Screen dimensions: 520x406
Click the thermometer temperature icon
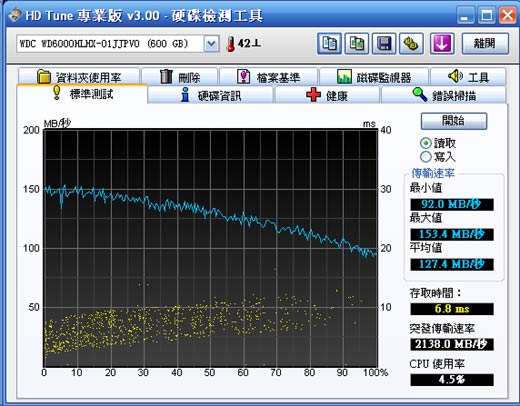[x=230, y=44]
